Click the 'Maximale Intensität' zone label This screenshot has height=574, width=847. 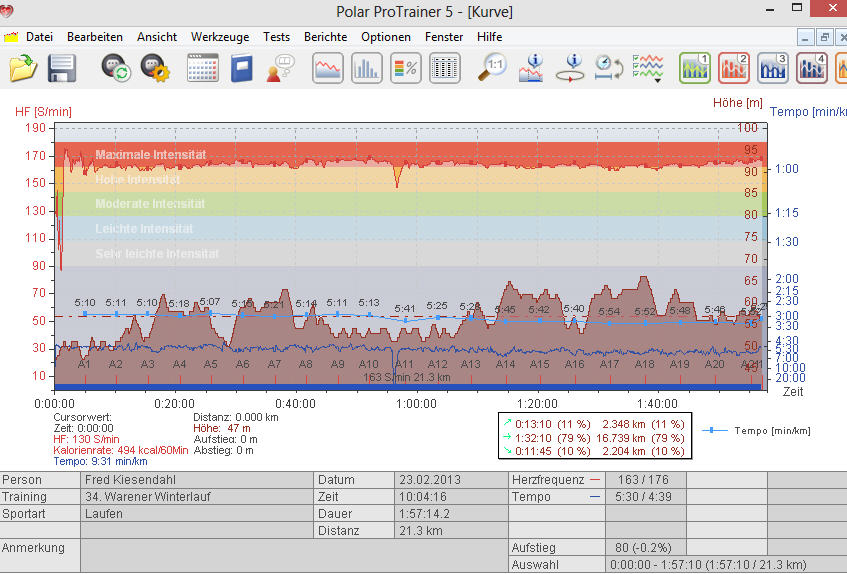[150, 154]
